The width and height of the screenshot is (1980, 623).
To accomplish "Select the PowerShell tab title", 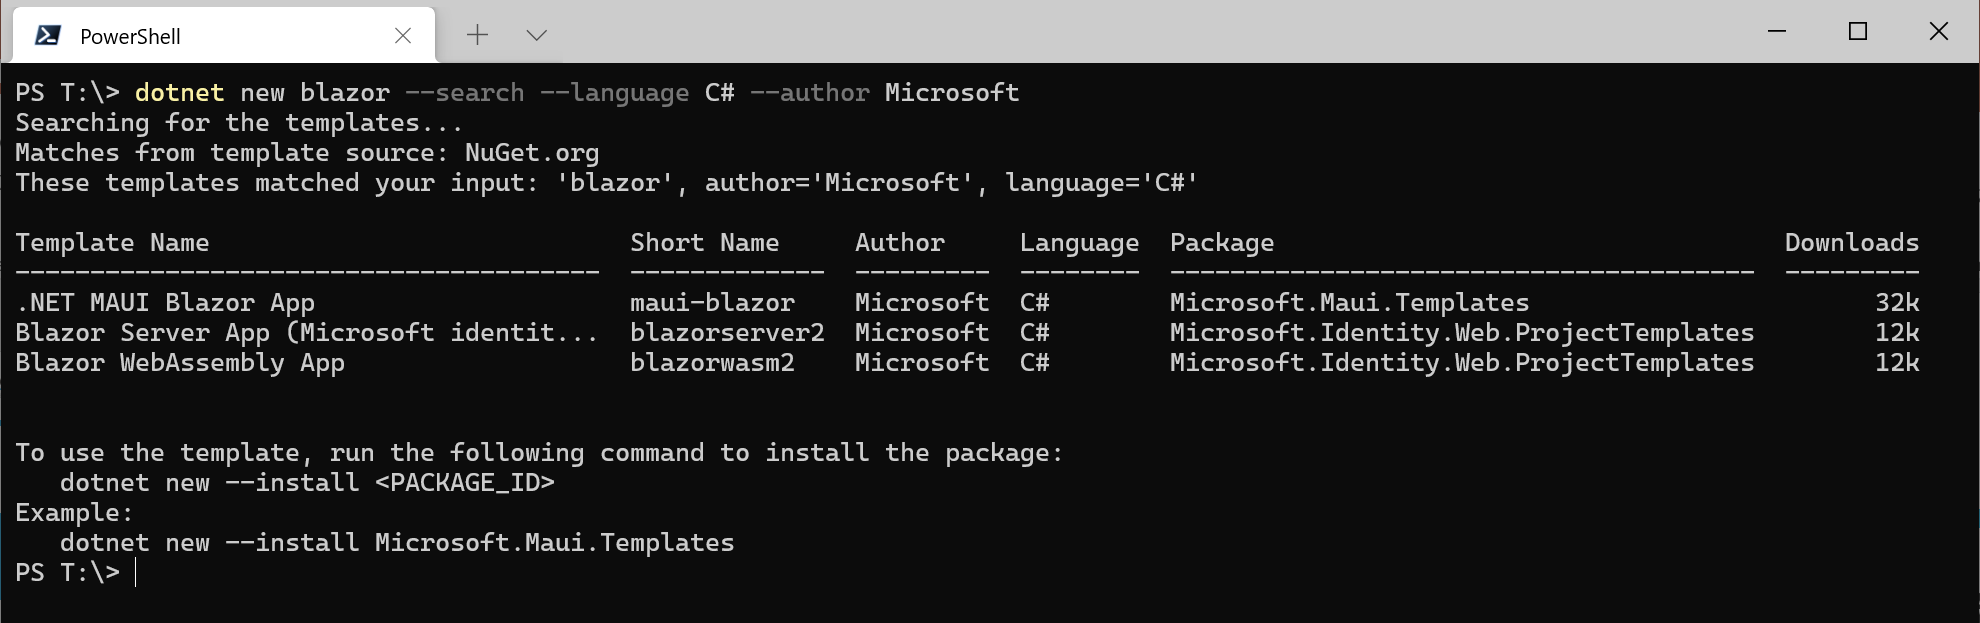I will [x=130, y=37].
